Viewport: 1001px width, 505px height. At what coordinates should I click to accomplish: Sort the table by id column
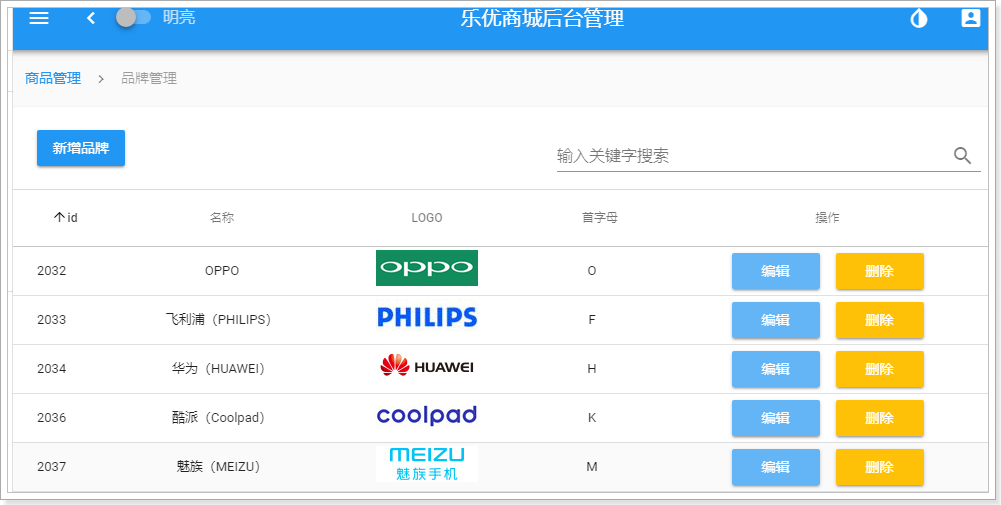[66, 217]
